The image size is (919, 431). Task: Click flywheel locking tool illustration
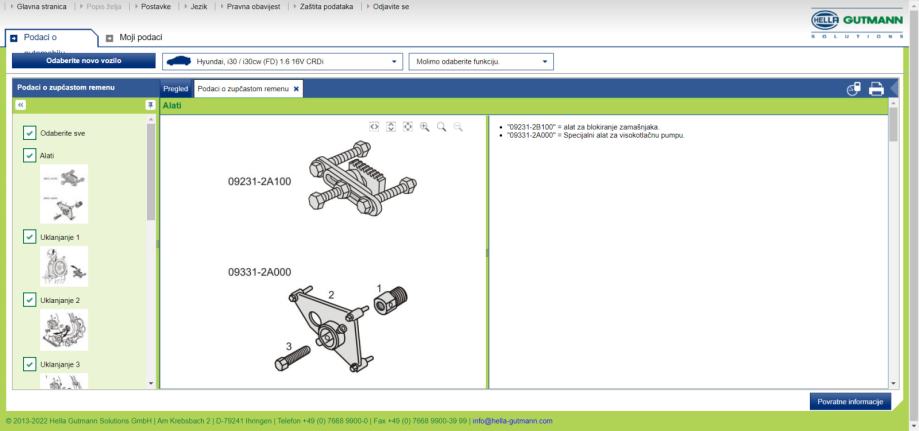[x=362, y=178]
